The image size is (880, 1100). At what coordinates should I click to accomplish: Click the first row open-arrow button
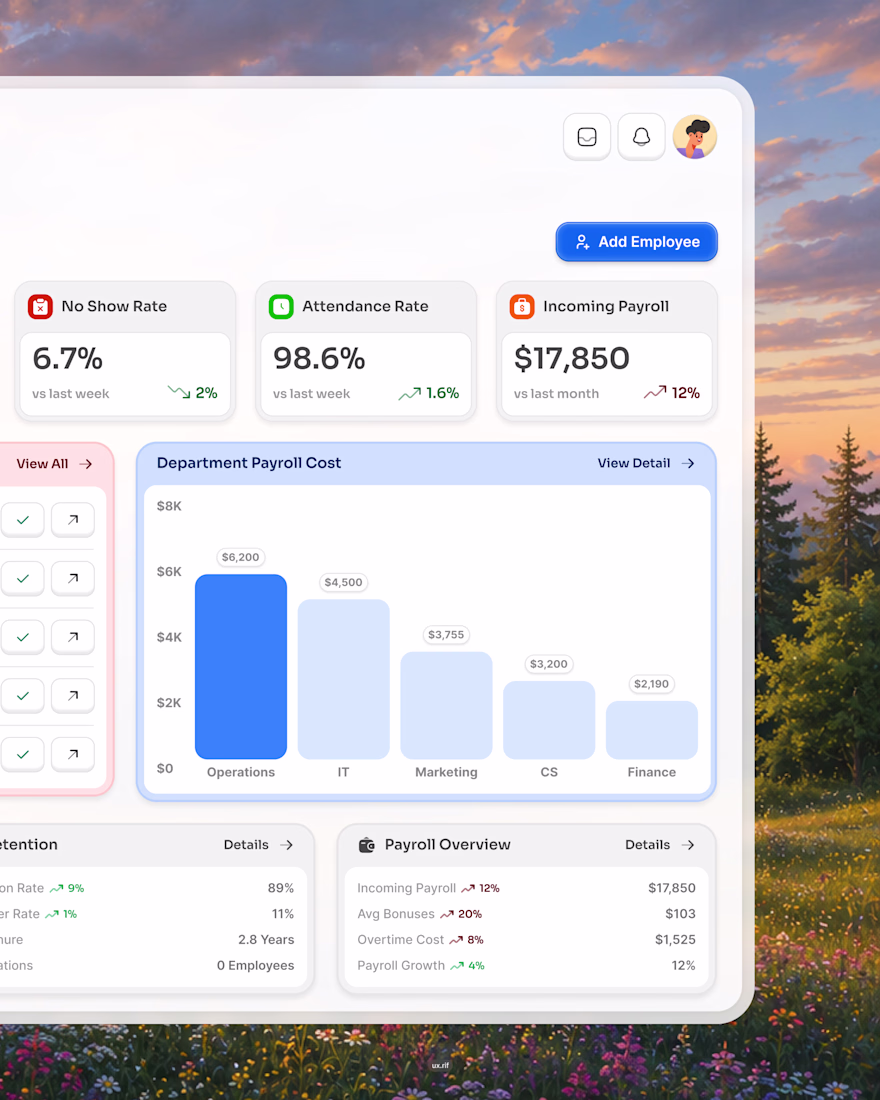73,520
